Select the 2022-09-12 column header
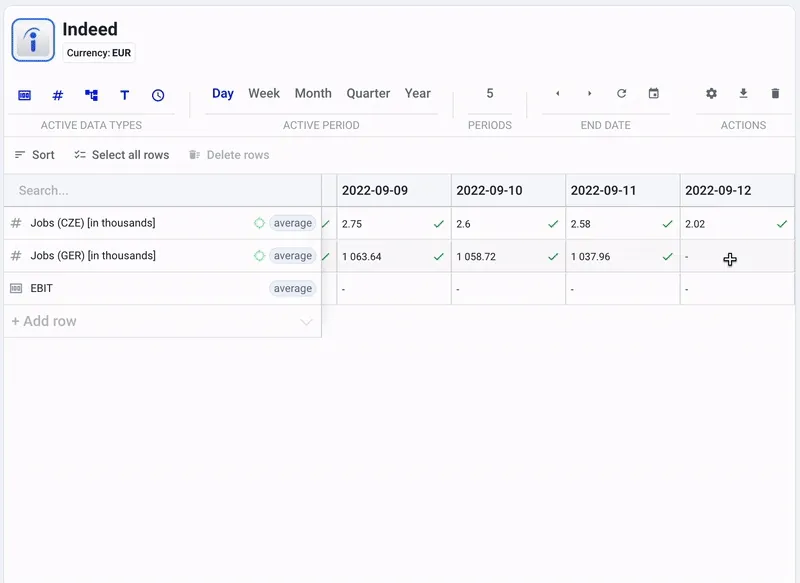 coord(737,191)
